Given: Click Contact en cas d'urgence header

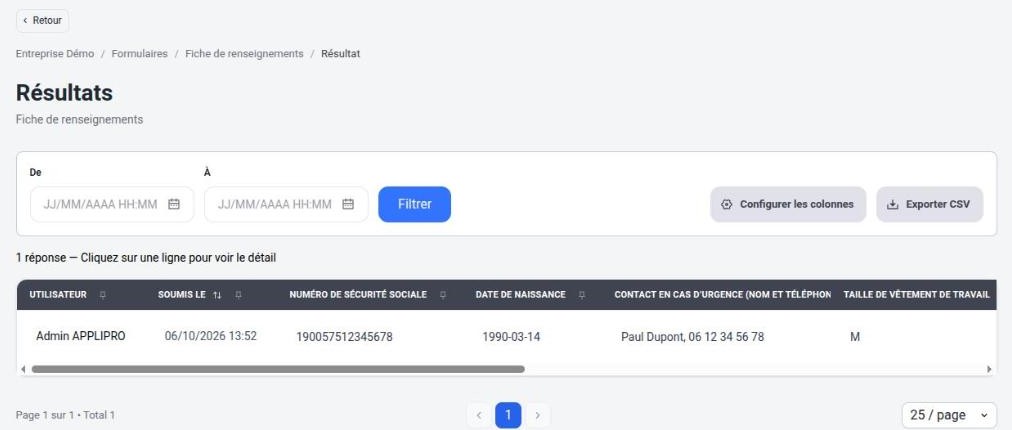Looking at the screenshot, I should pyautogui.click(x=722, y=294).
